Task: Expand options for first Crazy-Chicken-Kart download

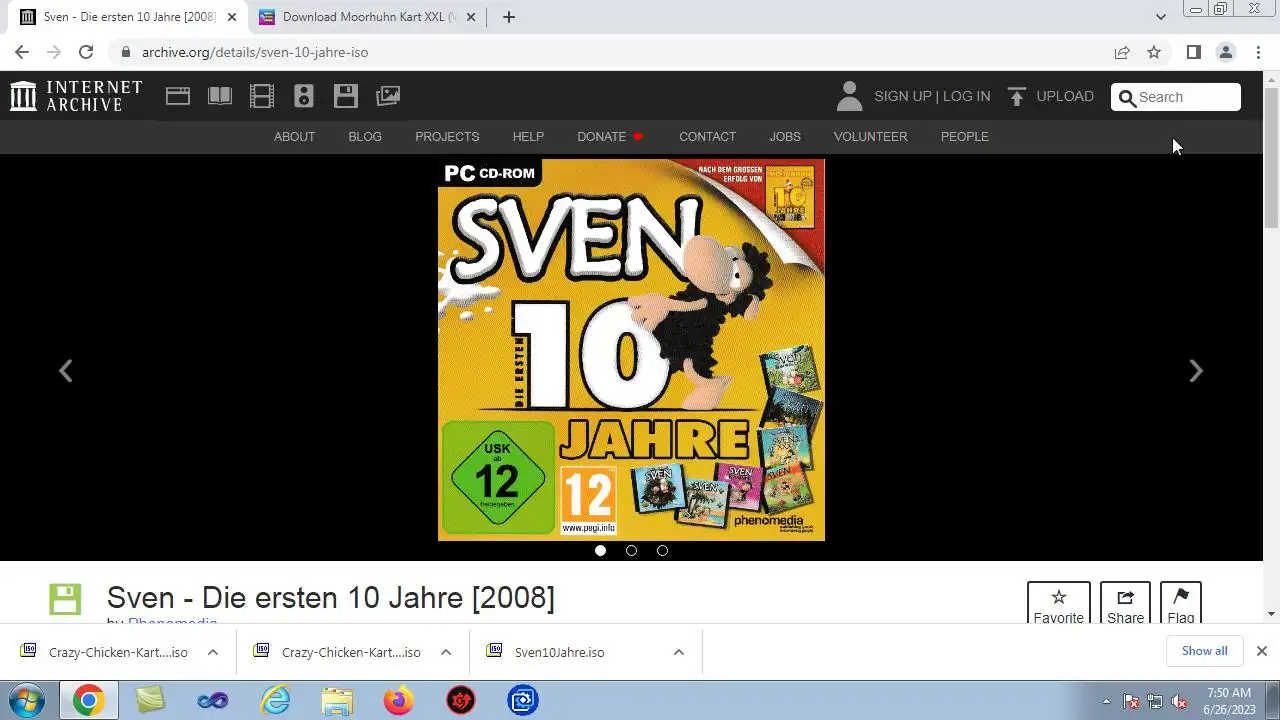Action: 213,652
